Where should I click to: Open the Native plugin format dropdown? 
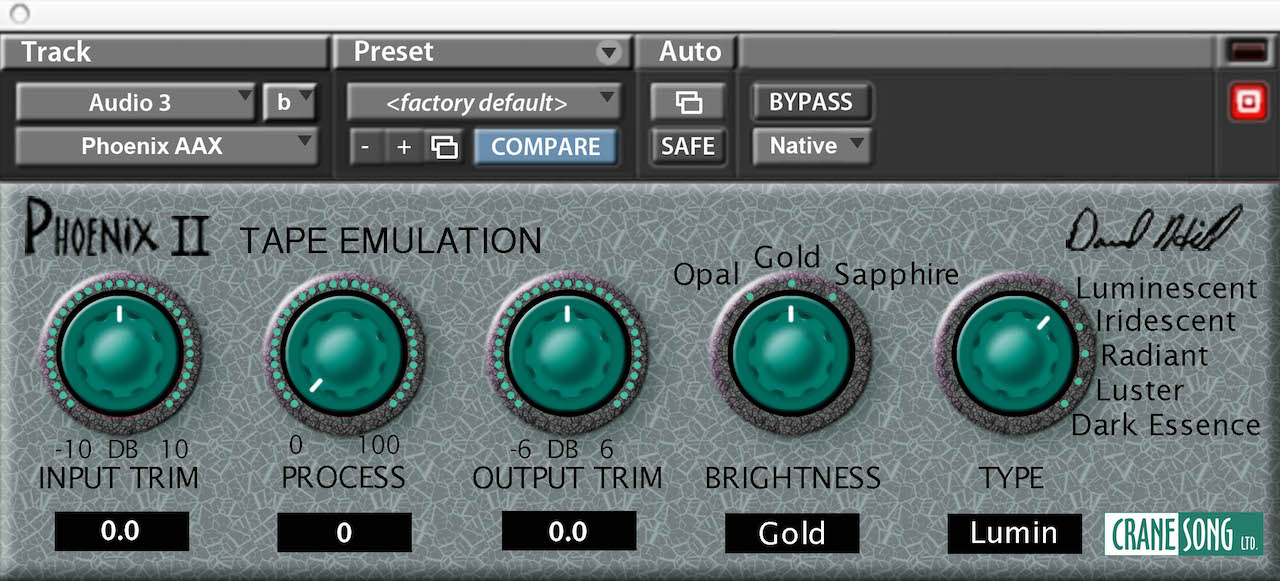click(x=812, y=146)
